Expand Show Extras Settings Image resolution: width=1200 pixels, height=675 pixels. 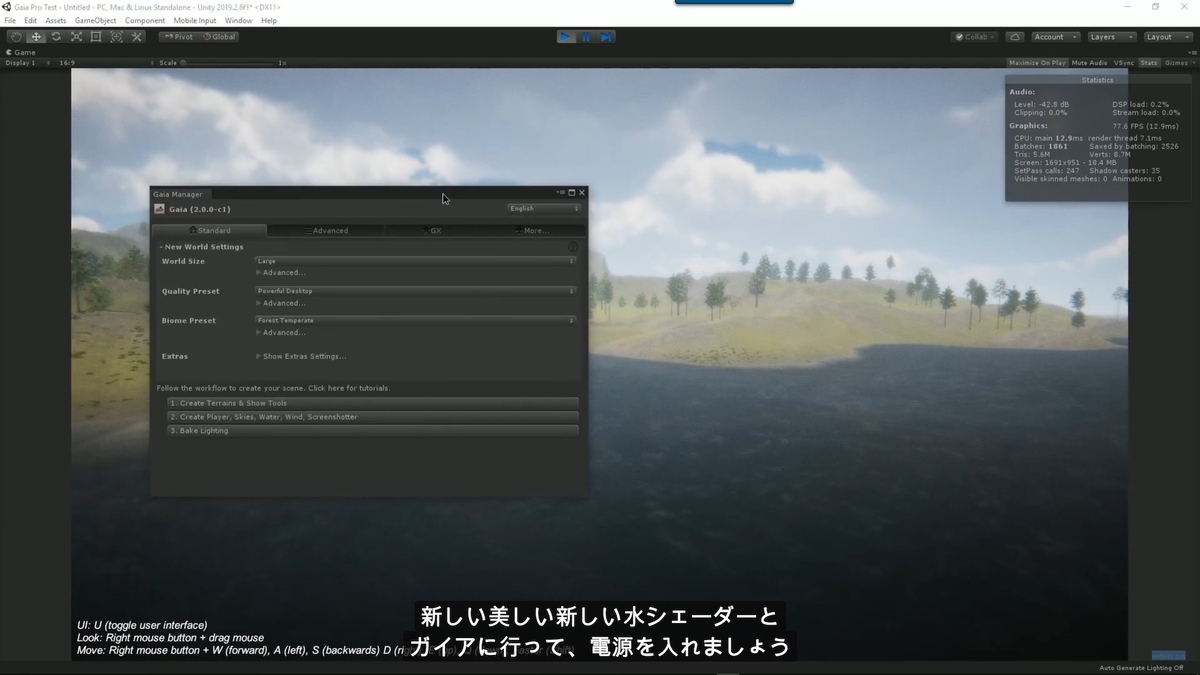(301, 356)
